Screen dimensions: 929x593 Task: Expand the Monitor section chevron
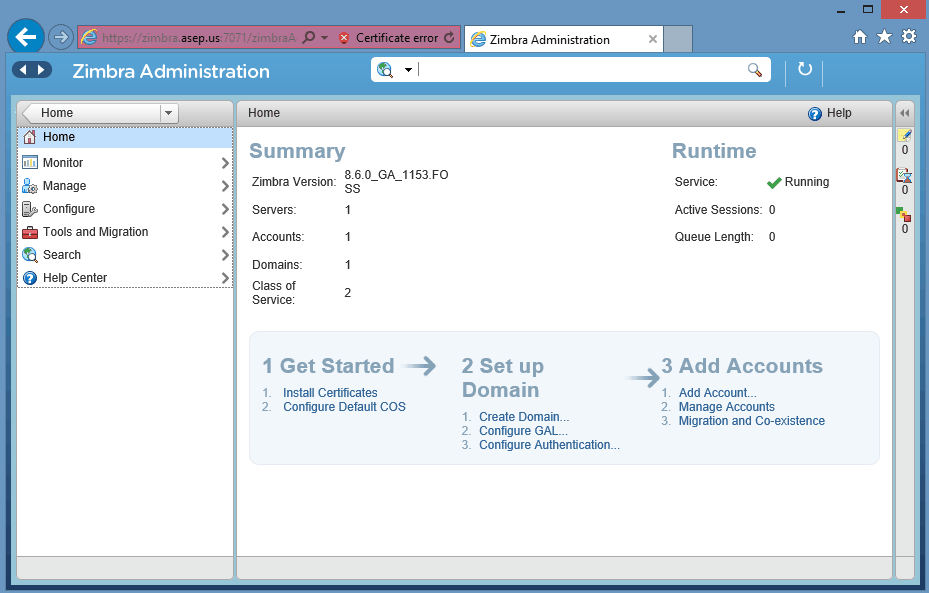[x=225, y=163]
